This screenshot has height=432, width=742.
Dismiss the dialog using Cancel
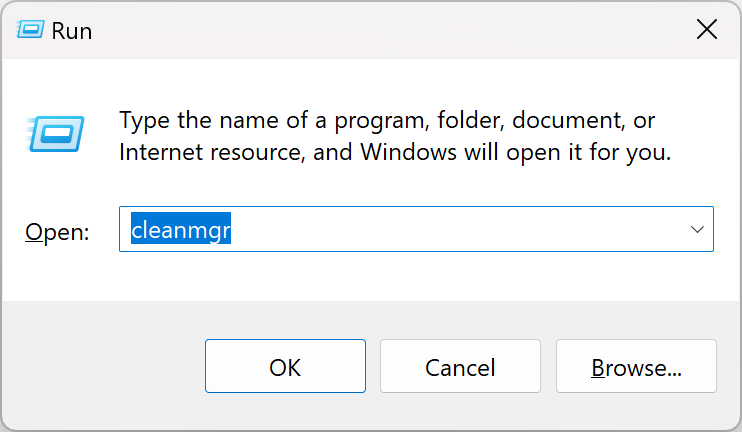click(x=460, y=367)
